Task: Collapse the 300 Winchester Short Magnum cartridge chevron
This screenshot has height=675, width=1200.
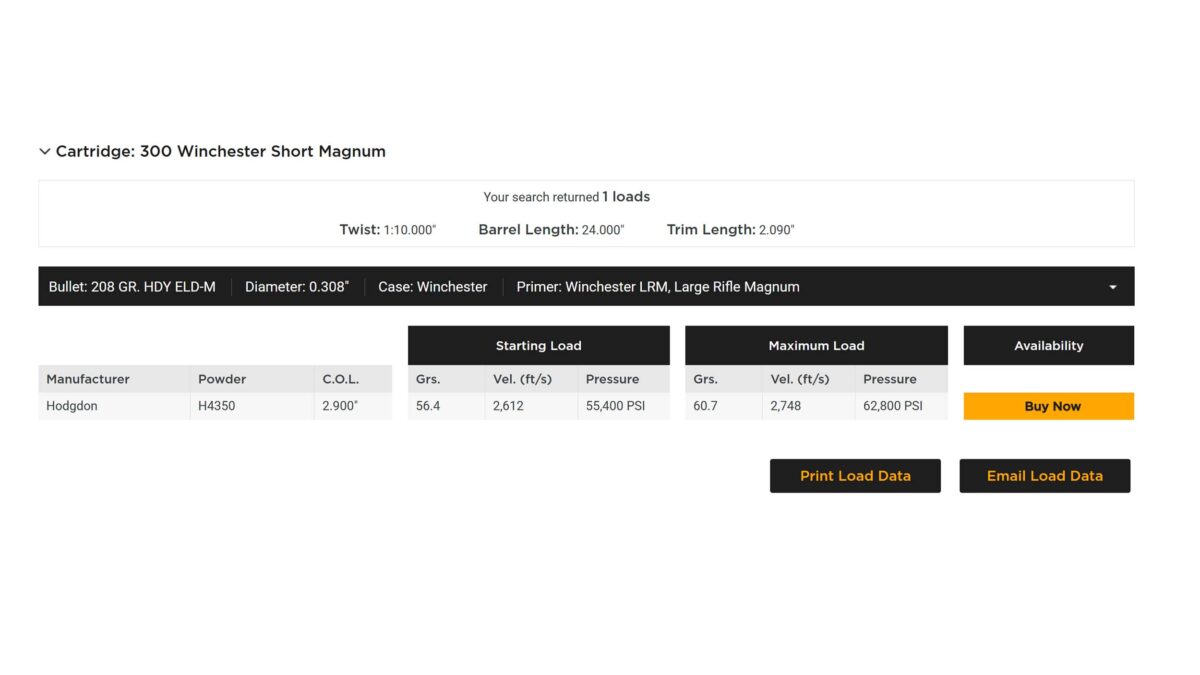Action: (44, 152)
